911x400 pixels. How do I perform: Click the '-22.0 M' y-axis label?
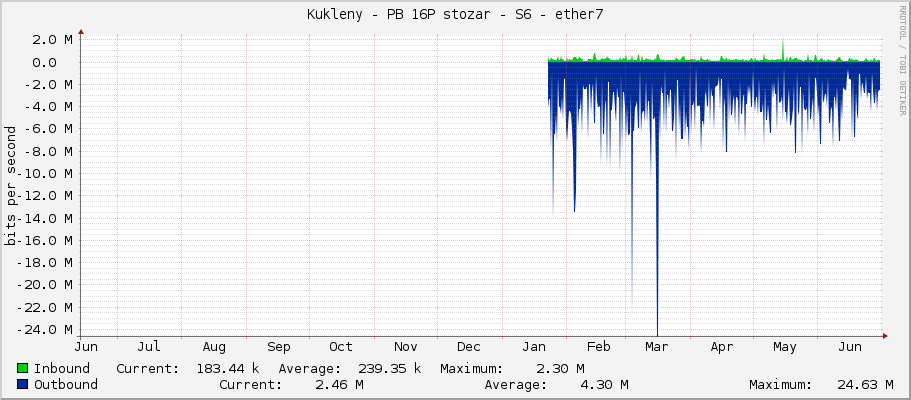[x=44, y=307]
